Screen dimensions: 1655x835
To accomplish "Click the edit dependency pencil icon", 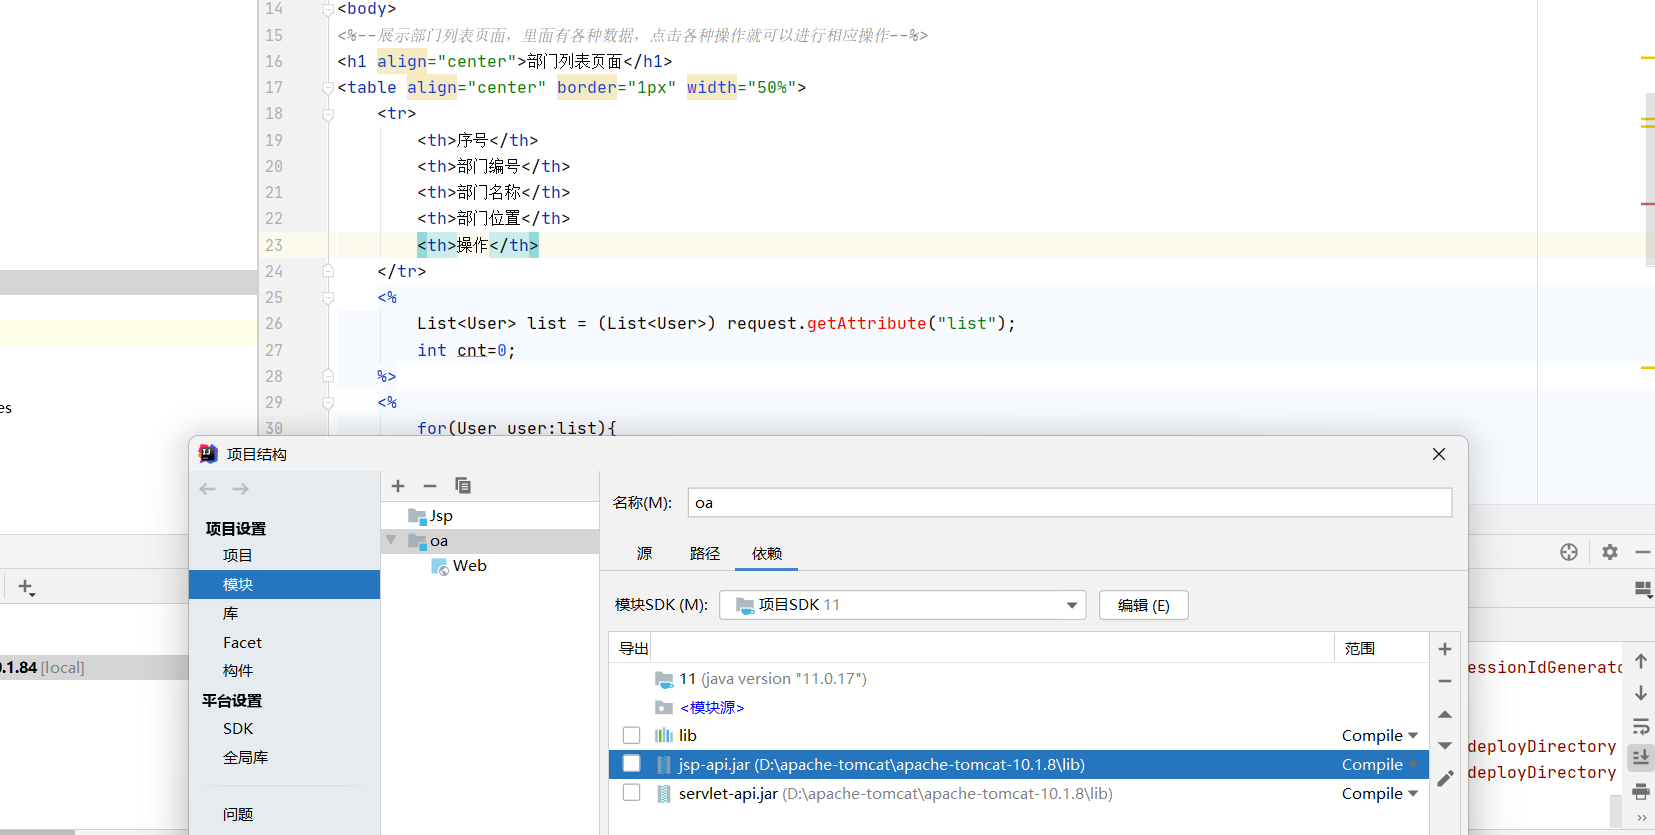I will point(1445,778).
